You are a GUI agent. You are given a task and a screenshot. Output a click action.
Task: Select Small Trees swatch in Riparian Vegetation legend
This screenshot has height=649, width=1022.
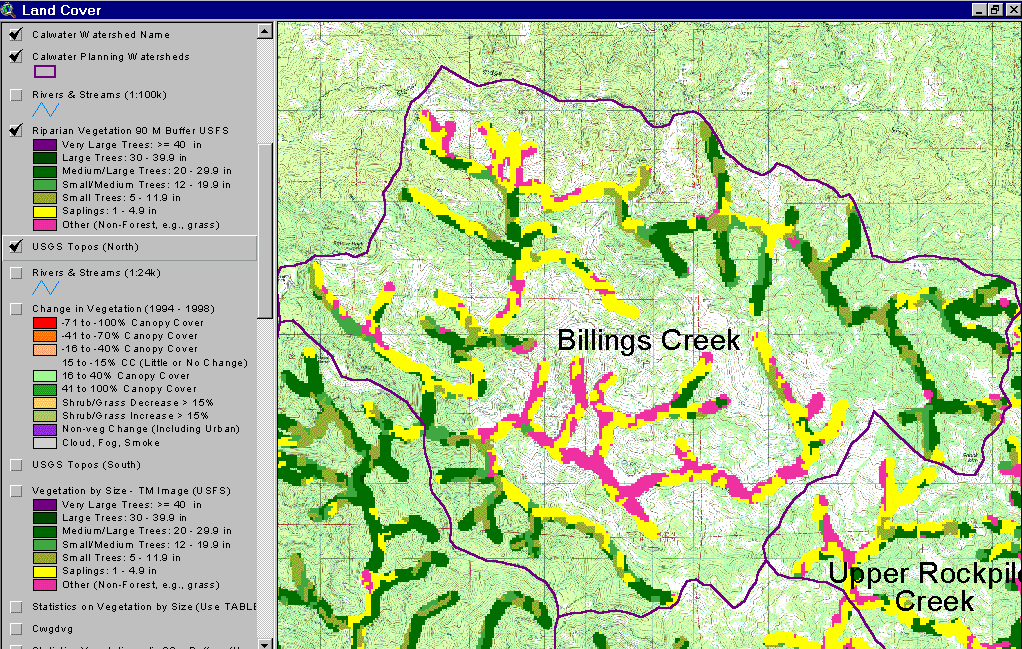click(44, 198)
